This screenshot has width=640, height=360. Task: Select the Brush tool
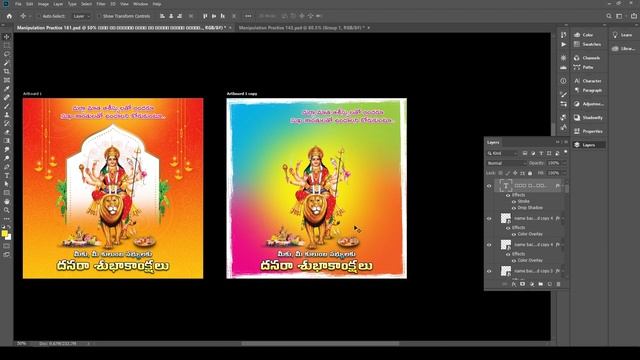click(x=7, y=106)
